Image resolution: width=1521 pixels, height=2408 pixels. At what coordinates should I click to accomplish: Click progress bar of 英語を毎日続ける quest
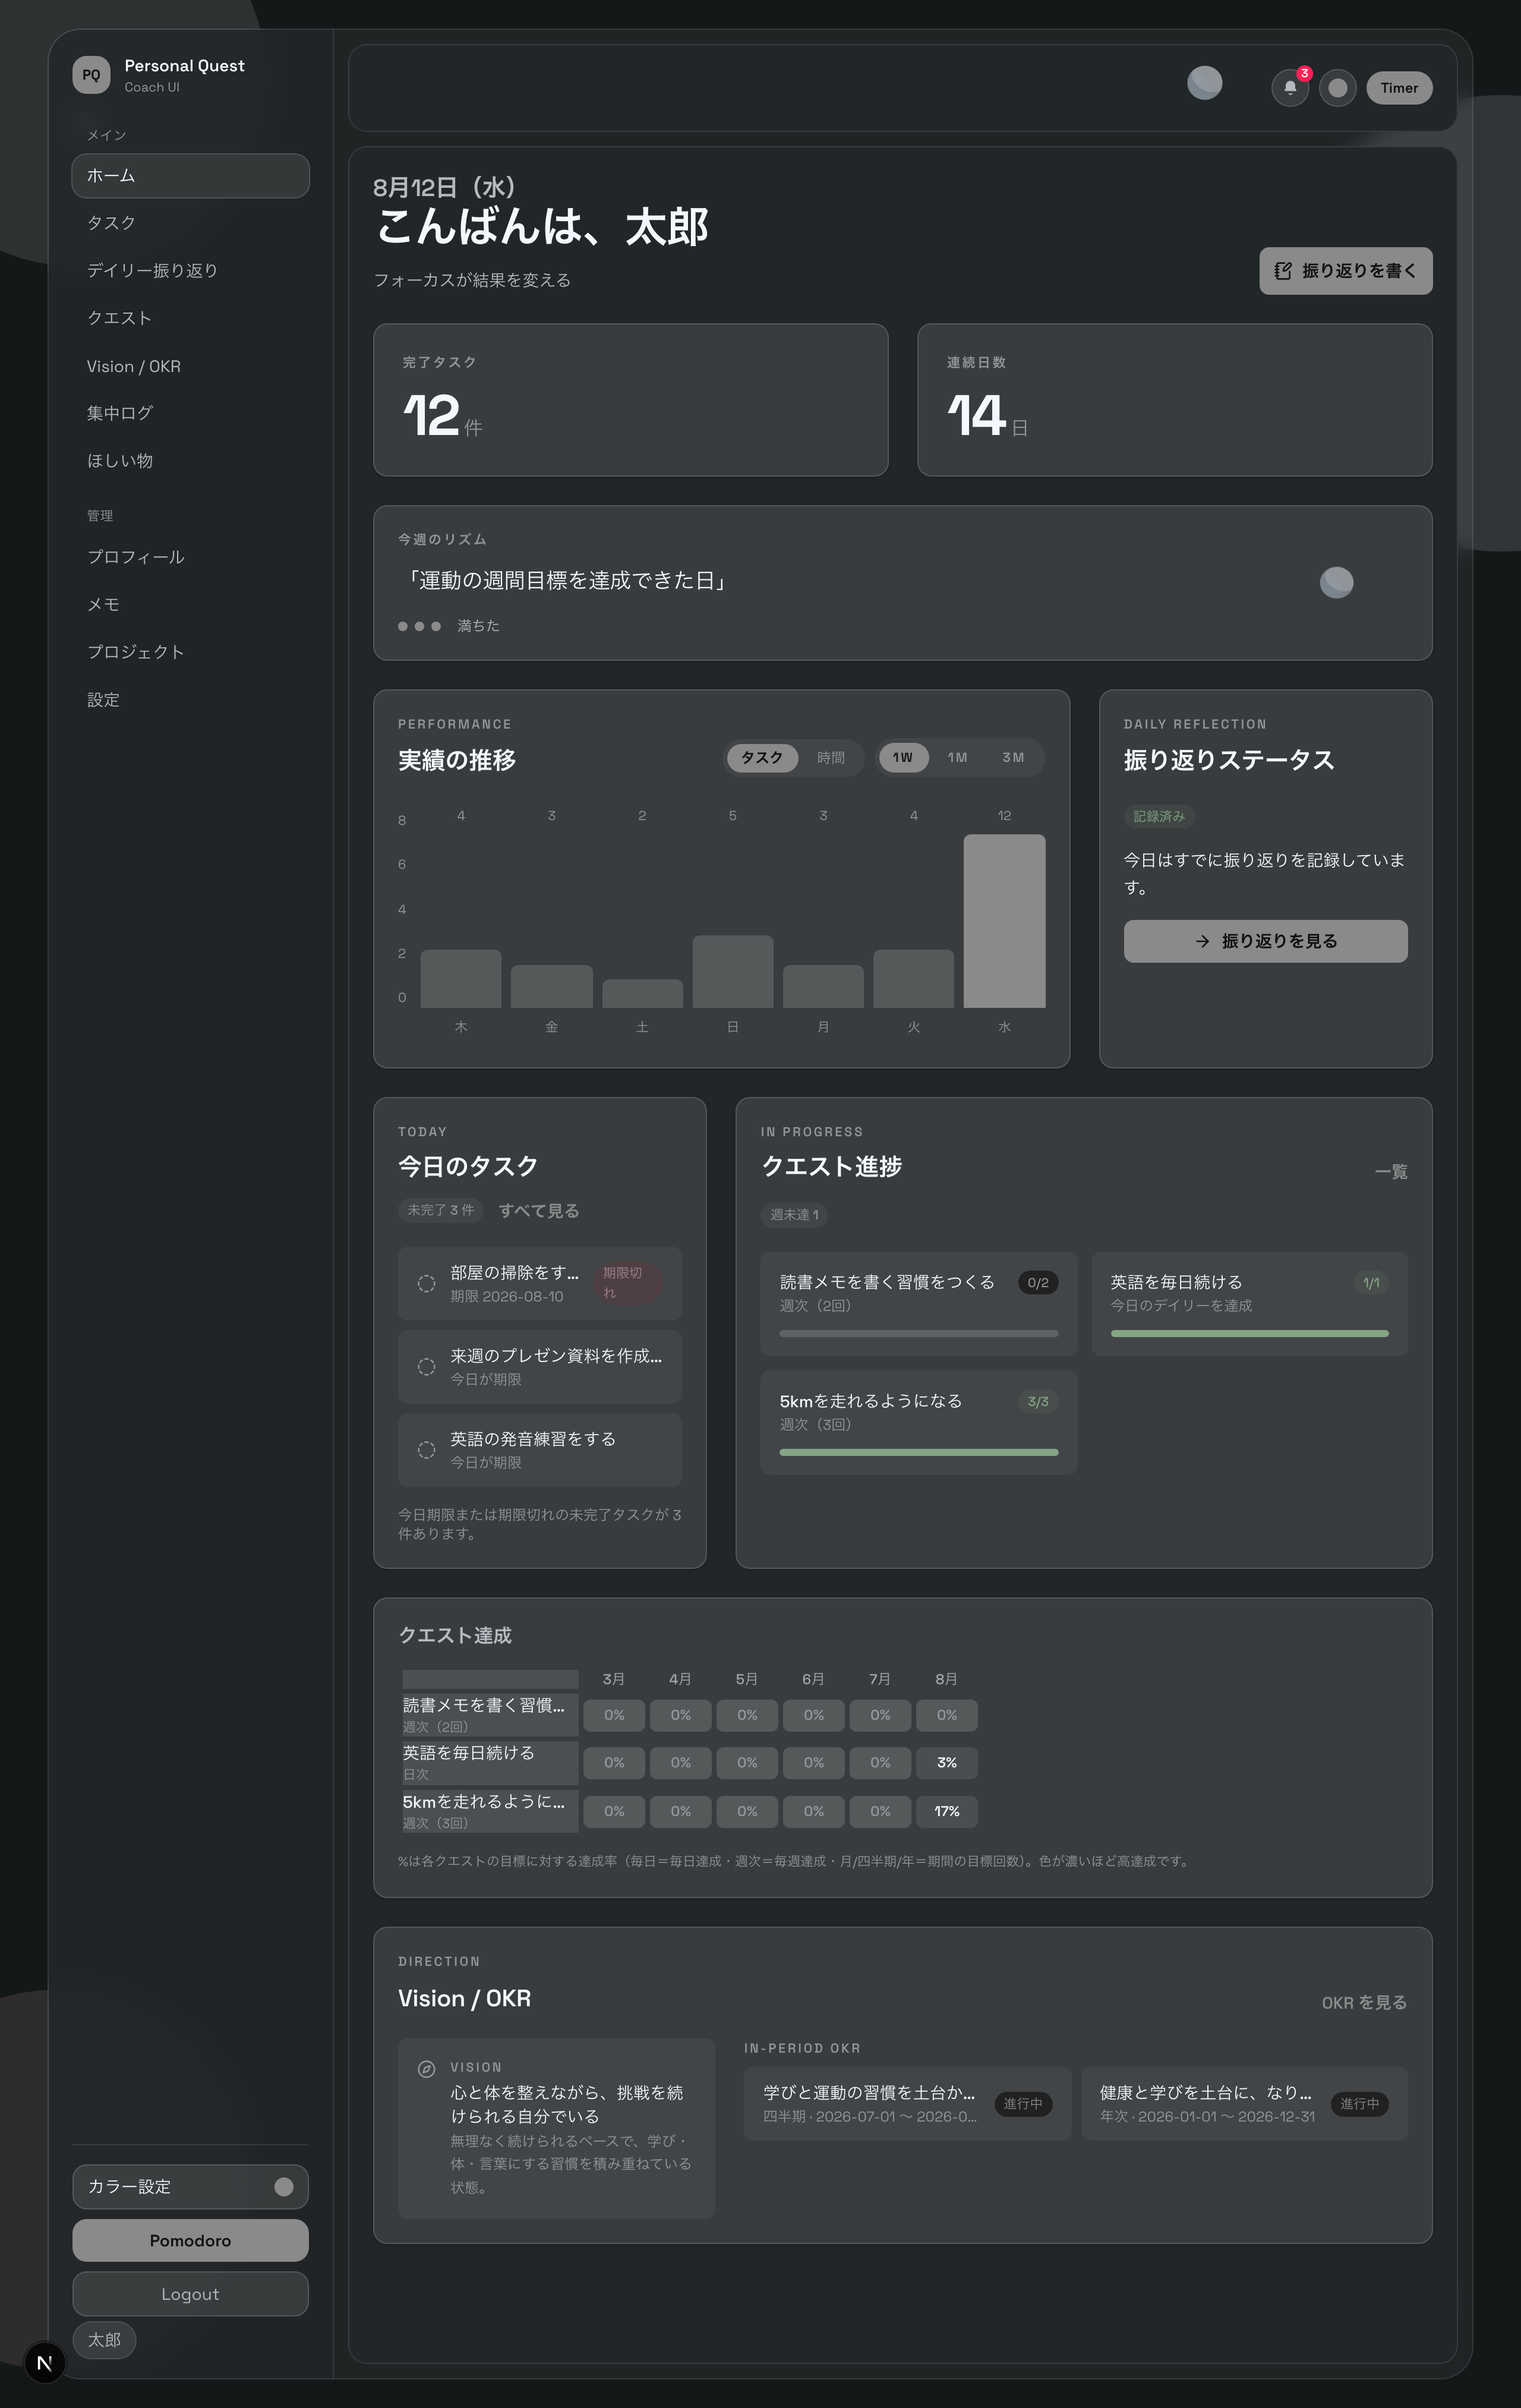(x=1249, y=1333)
